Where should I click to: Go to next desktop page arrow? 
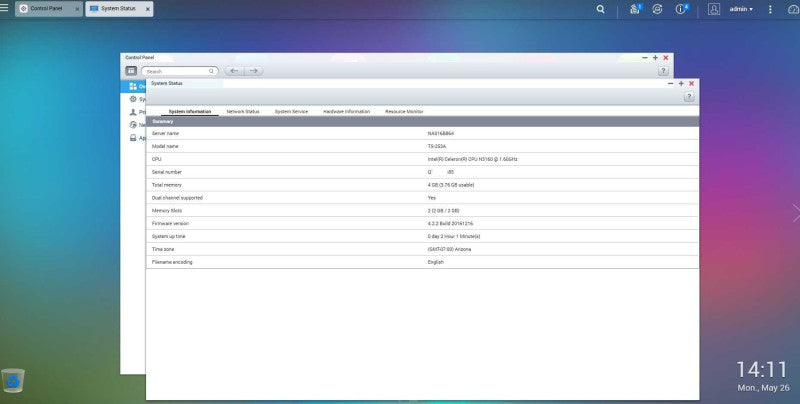tap(796, 213)
